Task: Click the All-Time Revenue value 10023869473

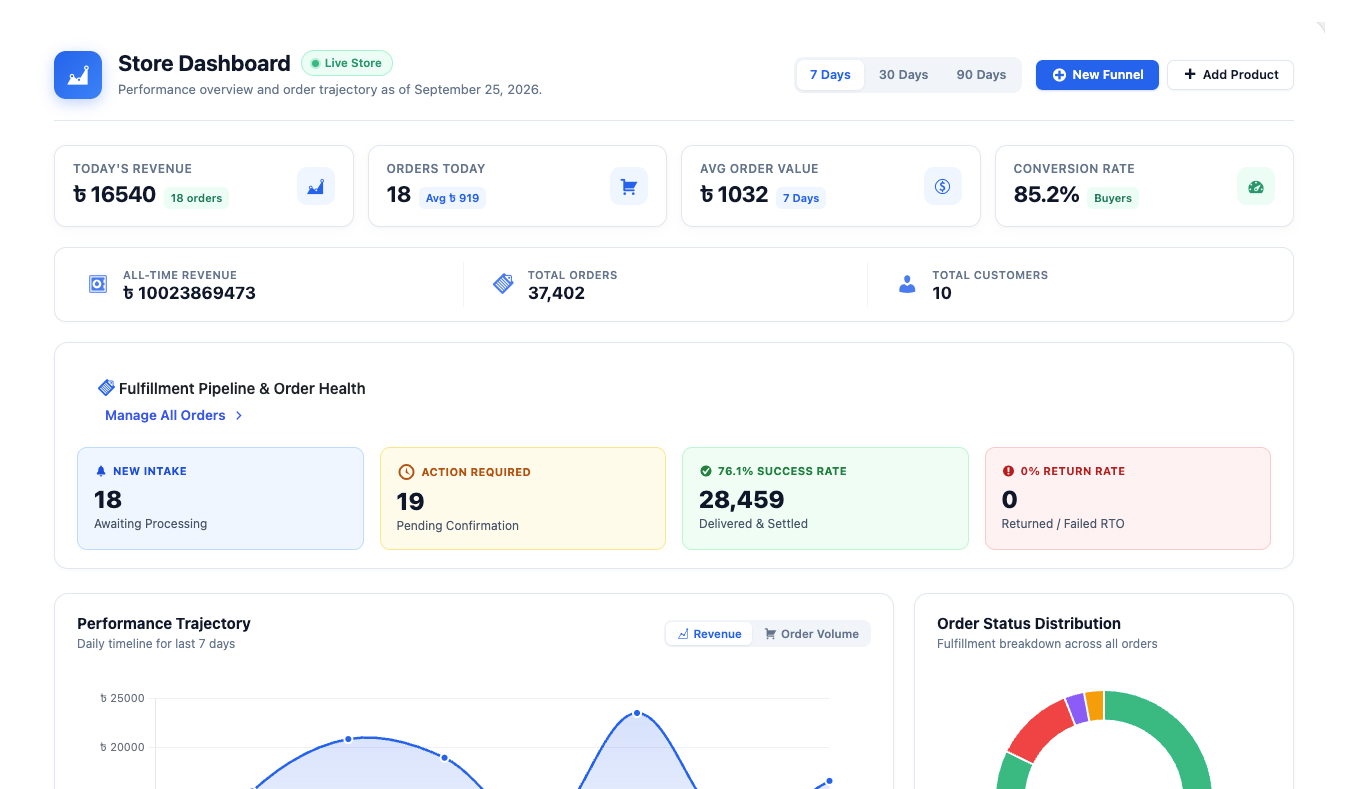Action: [189, 293]
